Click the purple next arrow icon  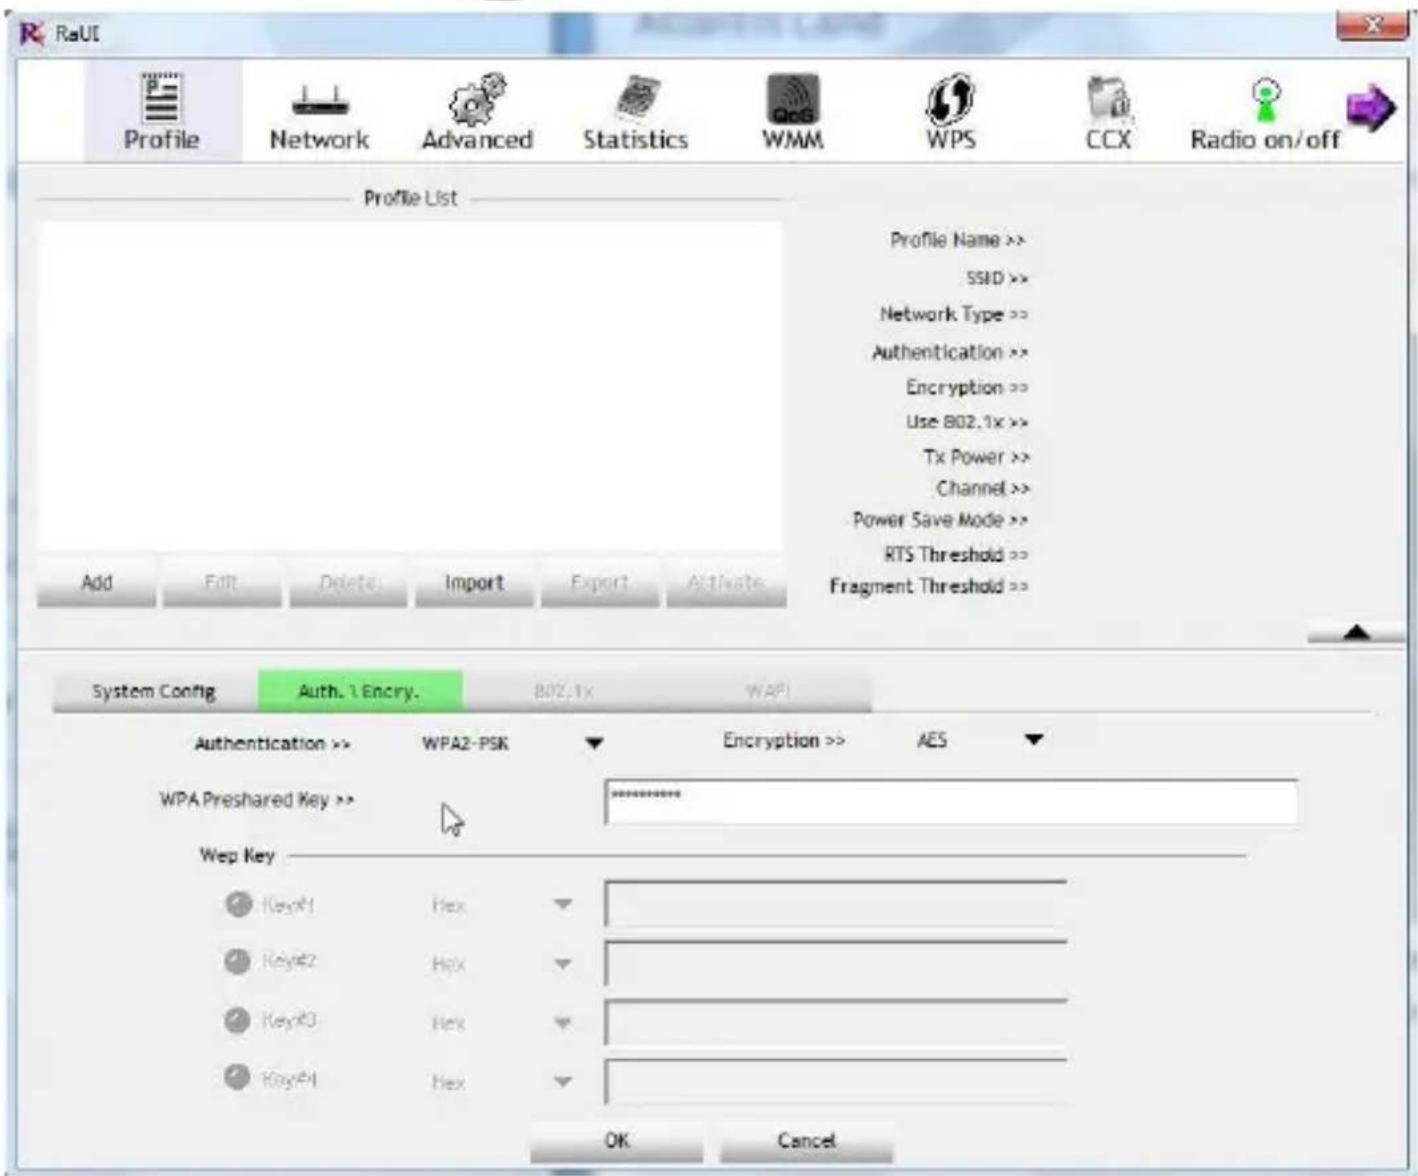(x=1370, y=107)
